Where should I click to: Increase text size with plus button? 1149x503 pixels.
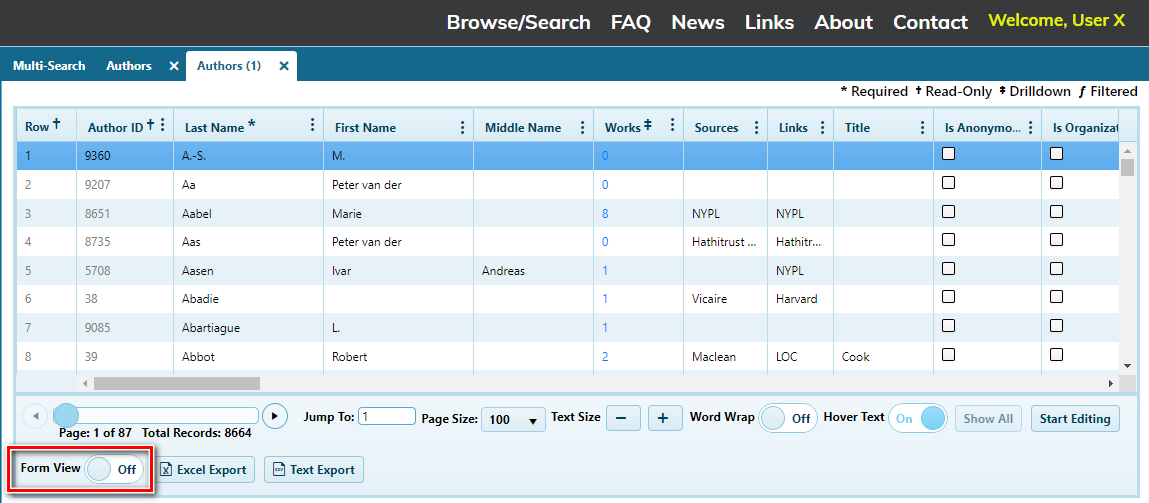click(x=664, y=418)
